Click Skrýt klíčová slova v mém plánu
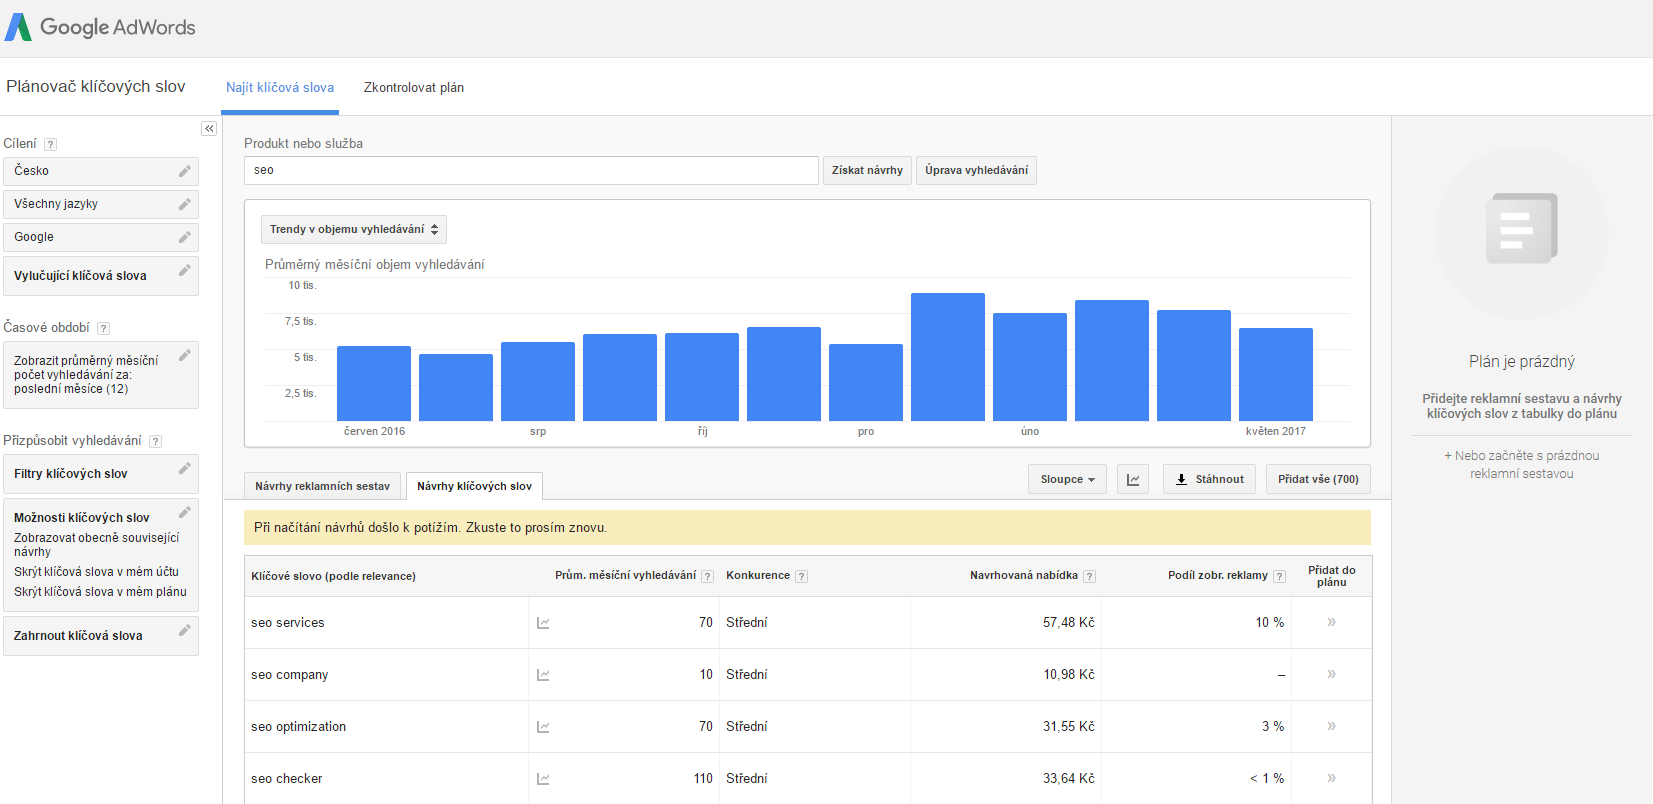 (x=100, y=592)
